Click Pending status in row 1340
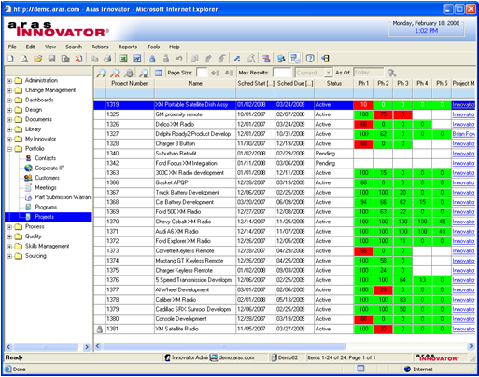479x377 pixels. [325, 153]
